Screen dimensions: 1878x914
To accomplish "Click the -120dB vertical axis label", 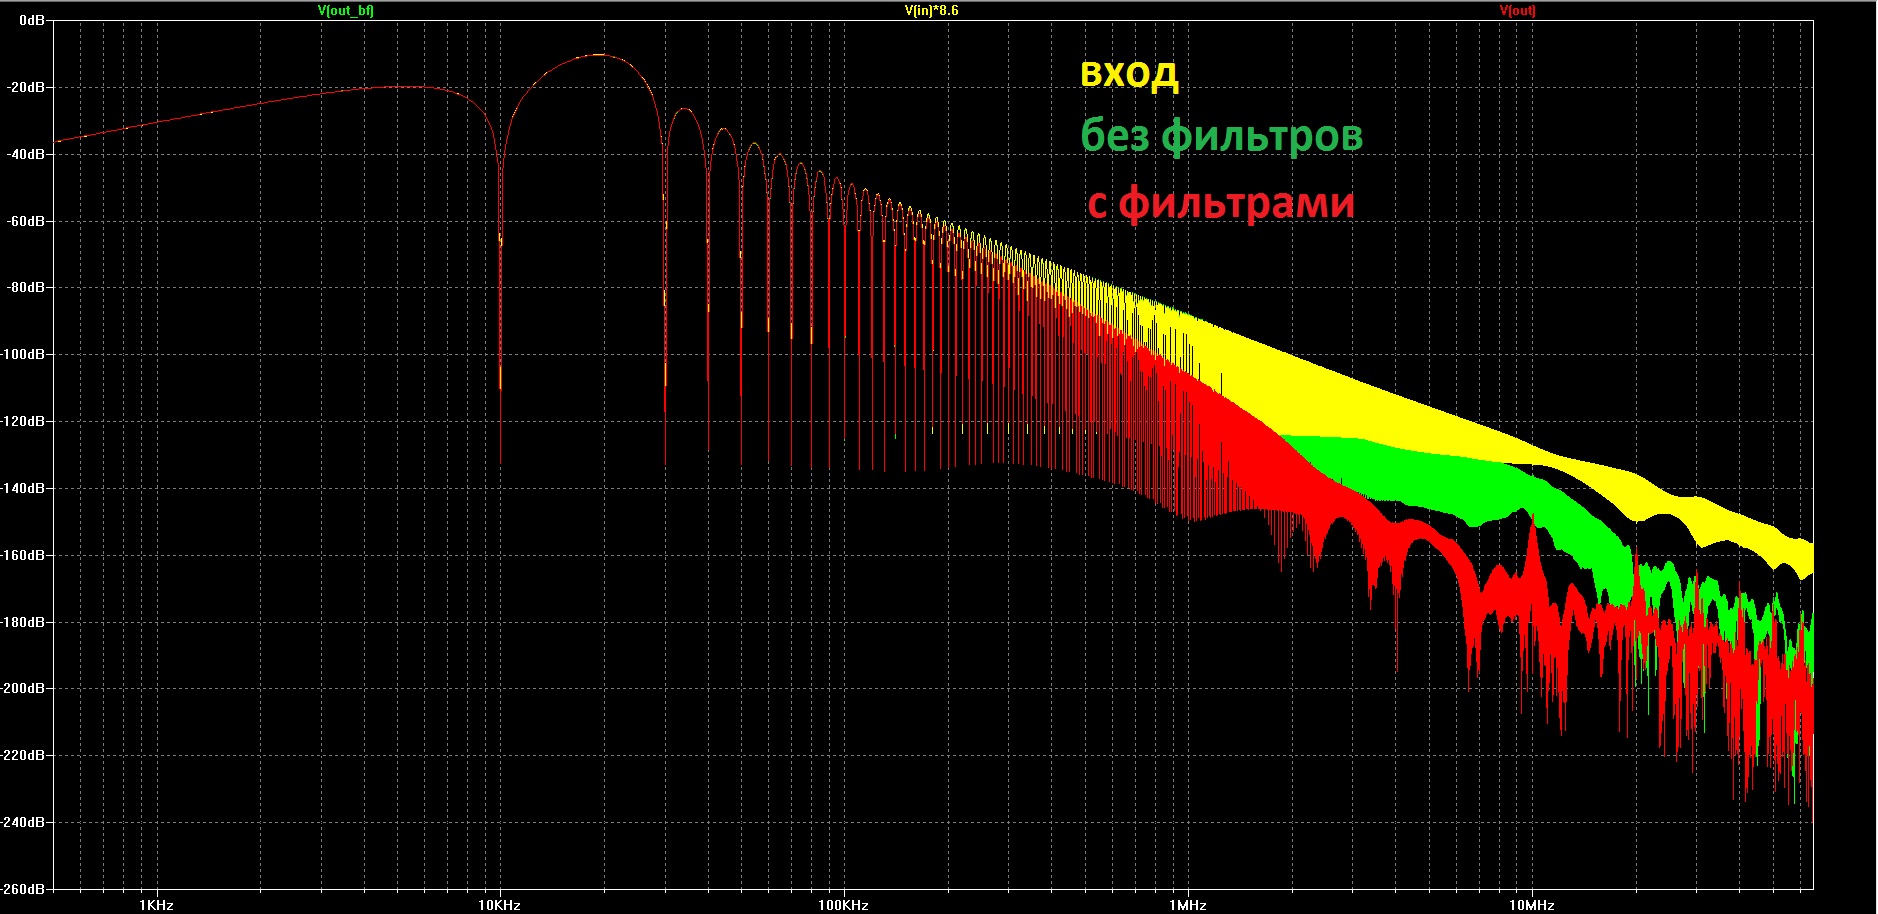I will pos(23,421).
